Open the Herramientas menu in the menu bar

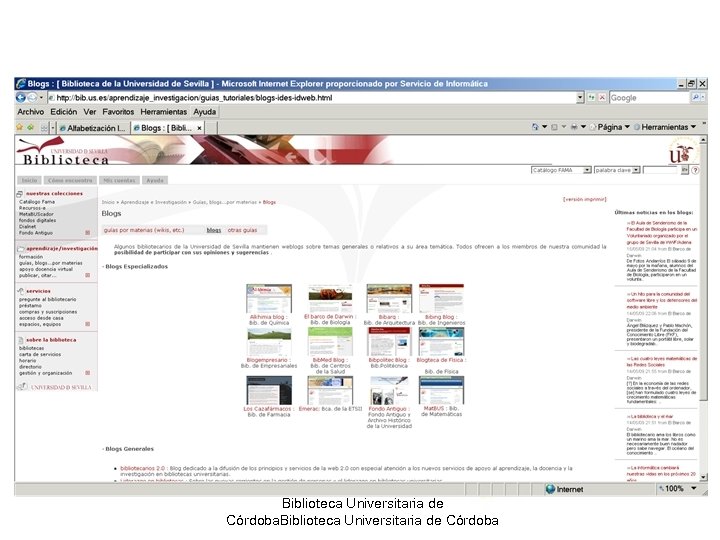click(x=163, y=112)
